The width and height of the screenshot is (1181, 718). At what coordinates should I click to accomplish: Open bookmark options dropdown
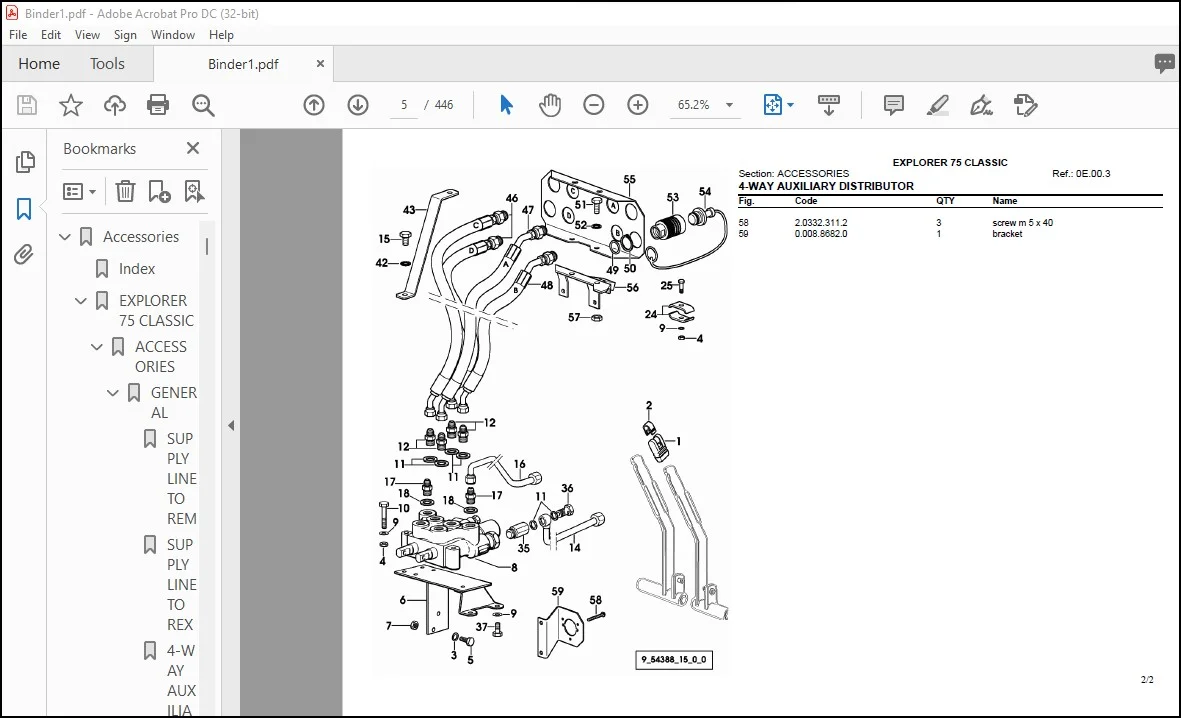[79, 191]
